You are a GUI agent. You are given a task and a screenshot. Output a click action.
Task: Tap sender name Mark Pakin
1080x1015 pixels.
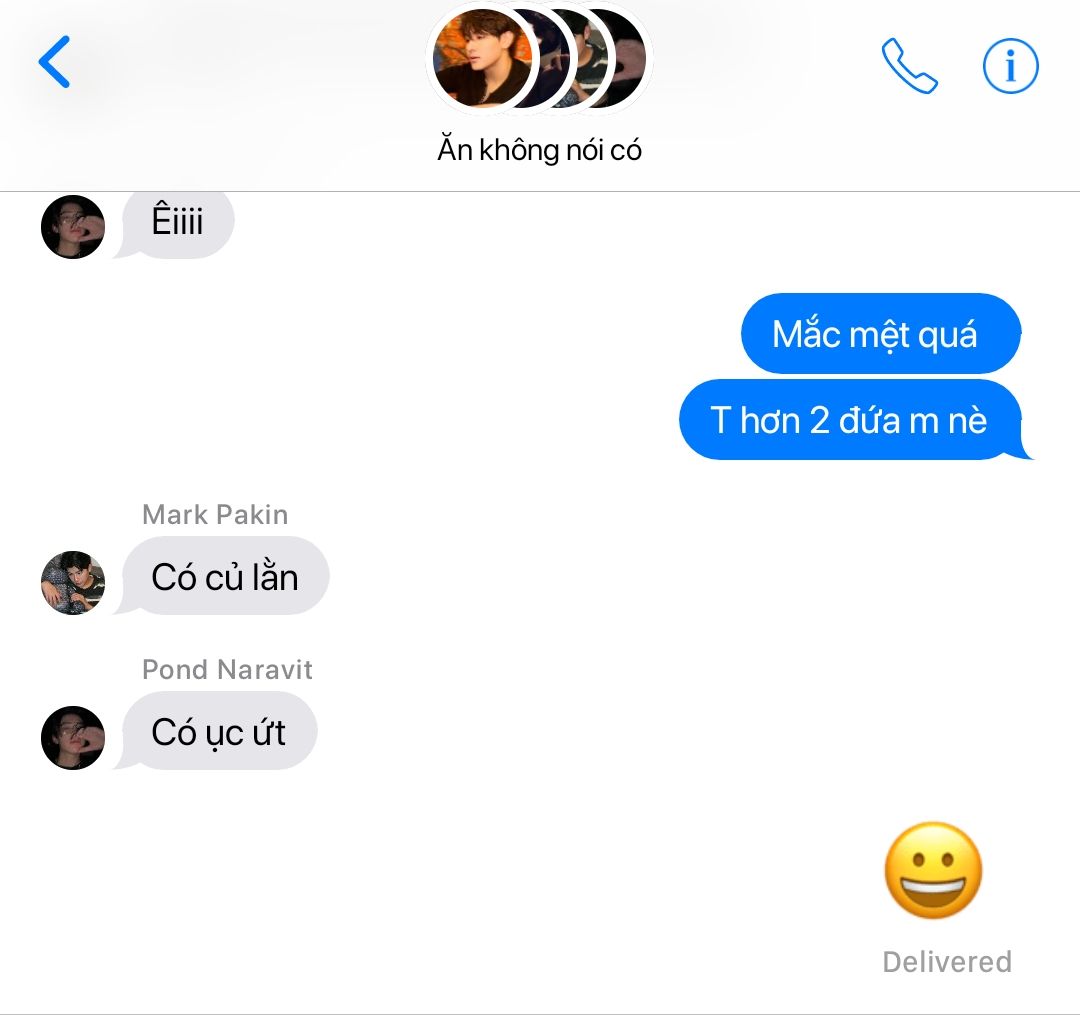click(x=215, y=514)
